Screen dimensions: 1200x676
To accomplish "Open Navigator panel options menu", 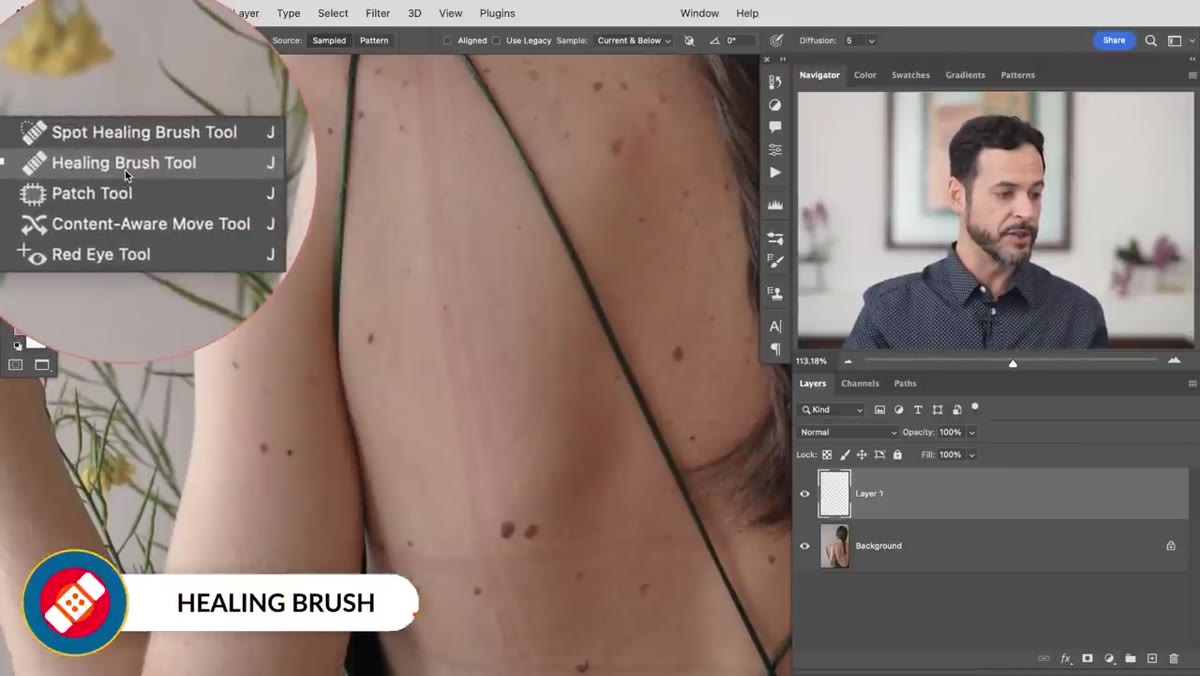I will 1192,75.
